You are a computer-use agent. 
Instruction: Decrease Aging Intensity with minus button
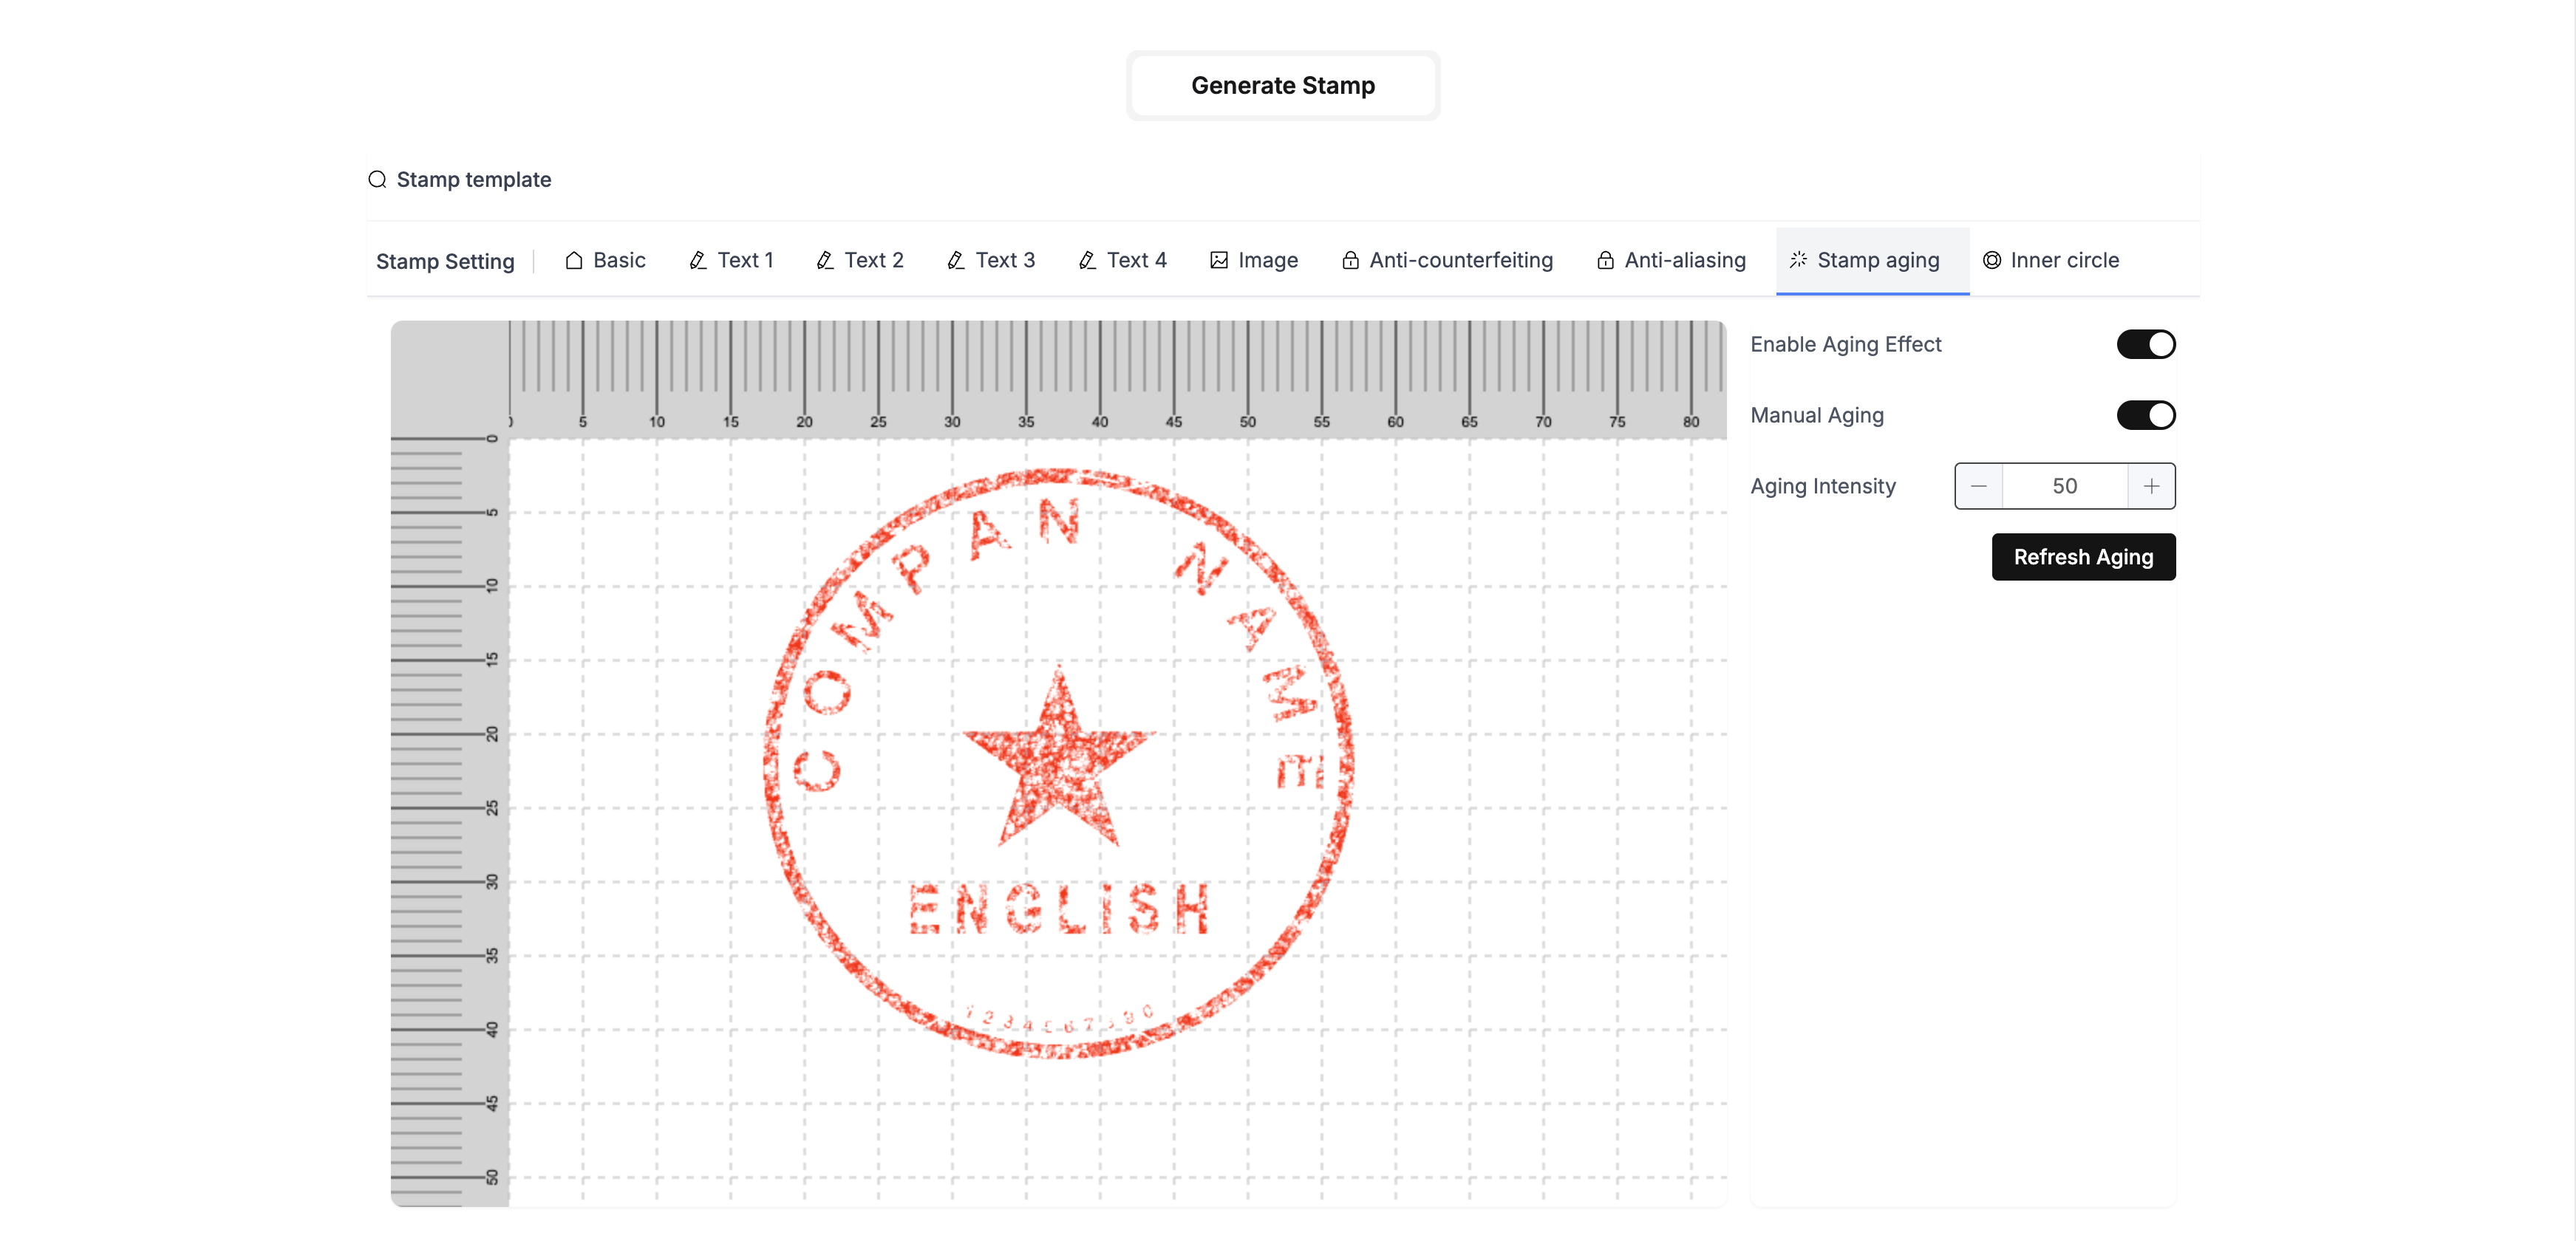coord(1978,486)
